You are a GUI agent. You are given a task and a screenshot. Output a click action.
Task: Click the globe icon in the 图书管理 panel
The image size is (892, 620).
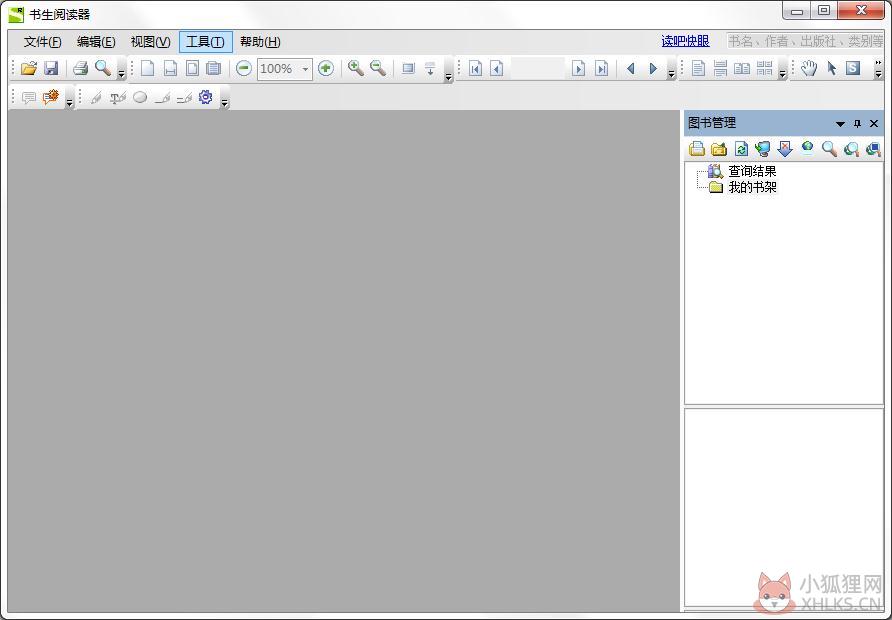807,149
